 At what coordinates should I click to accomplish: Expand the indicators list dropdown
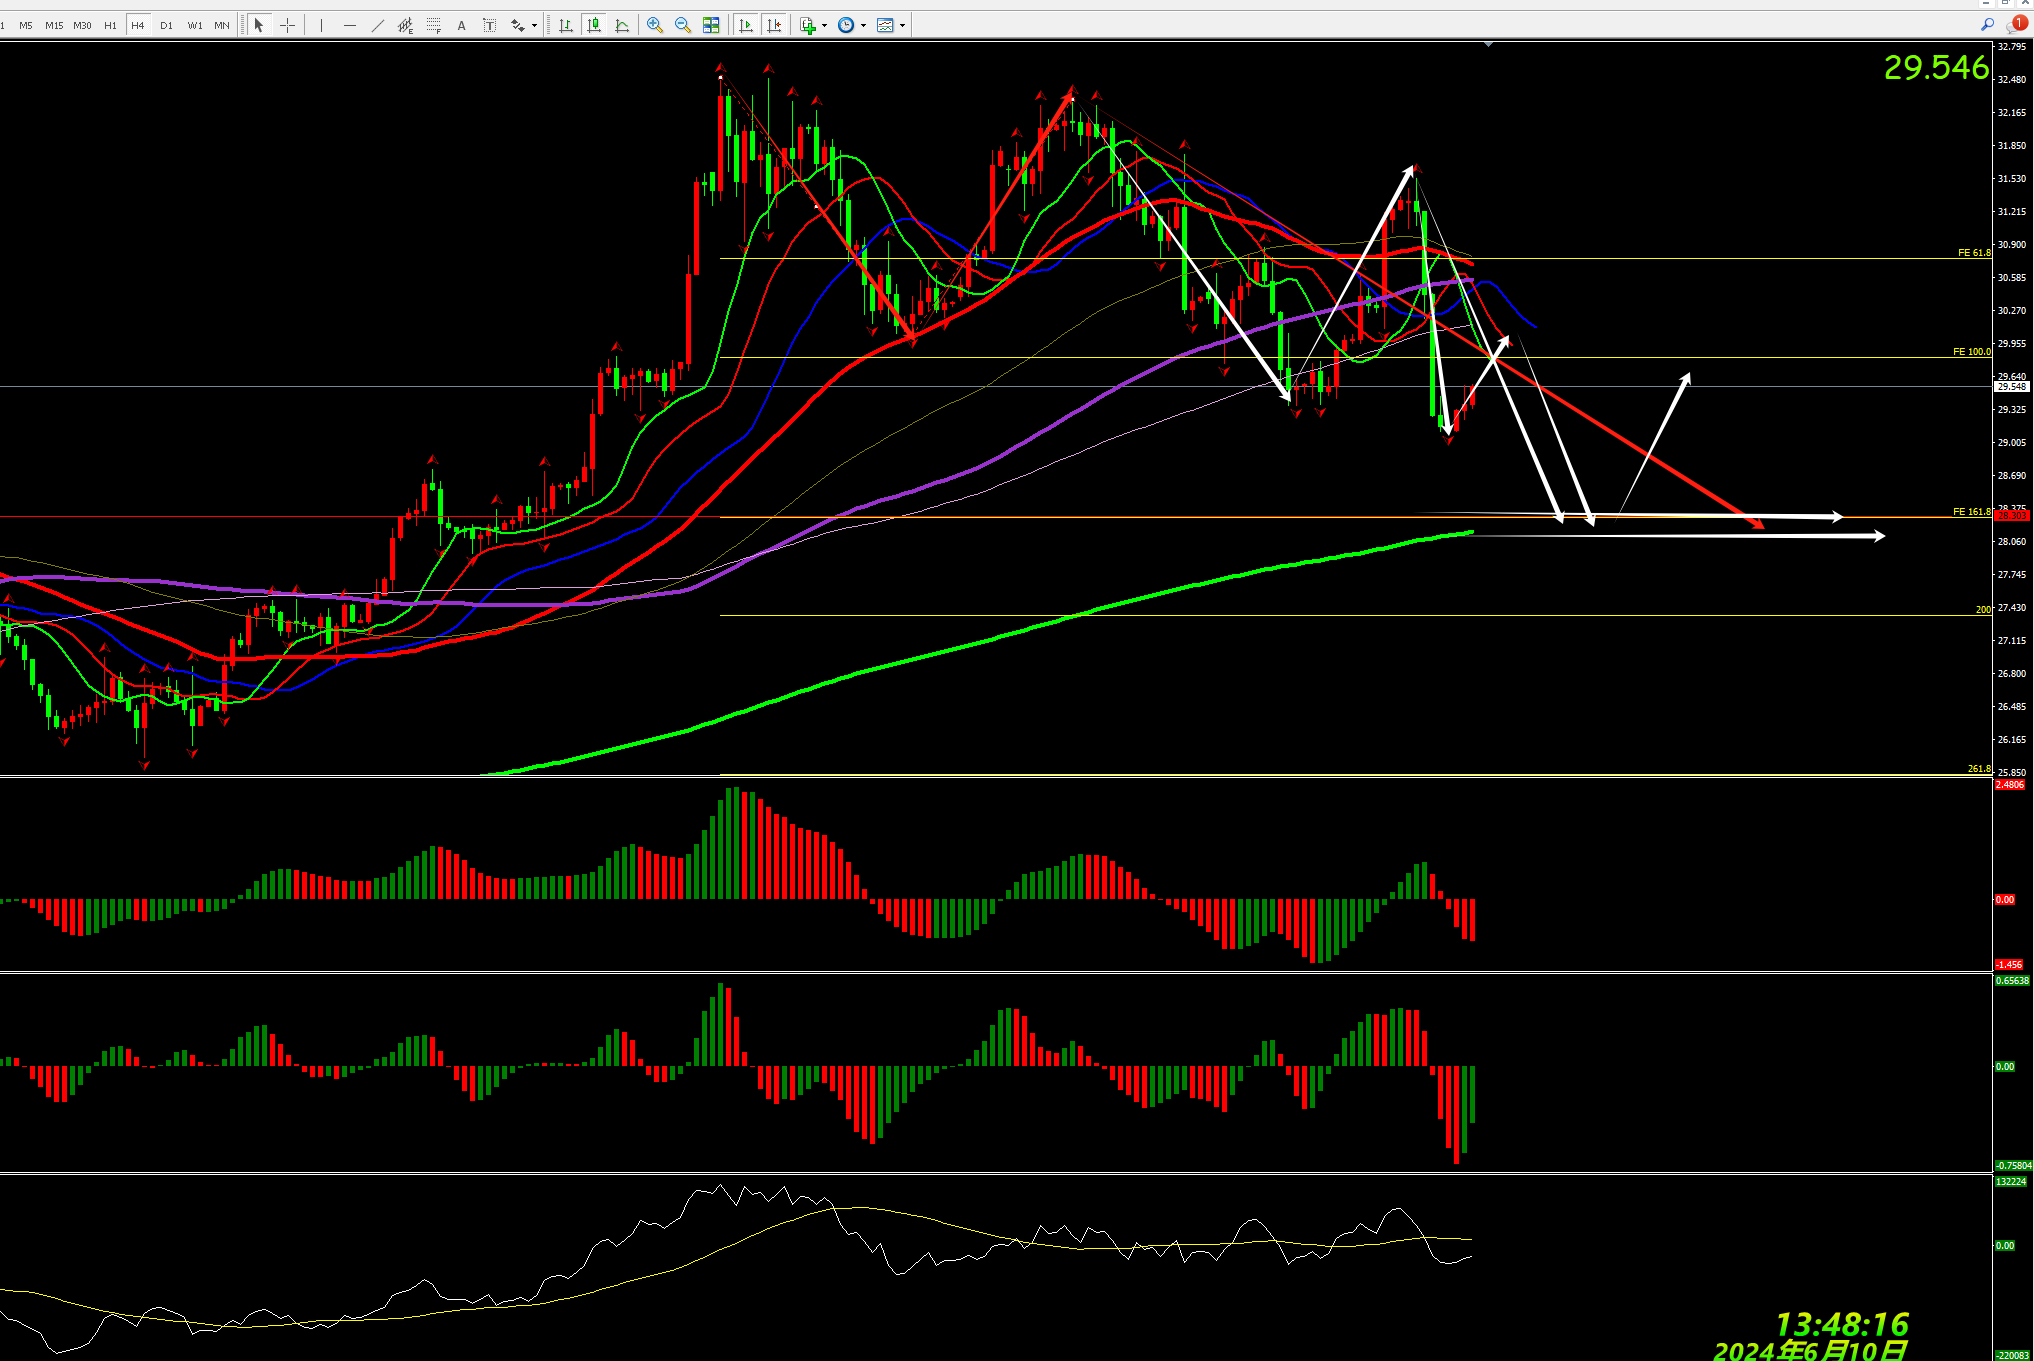824,25
